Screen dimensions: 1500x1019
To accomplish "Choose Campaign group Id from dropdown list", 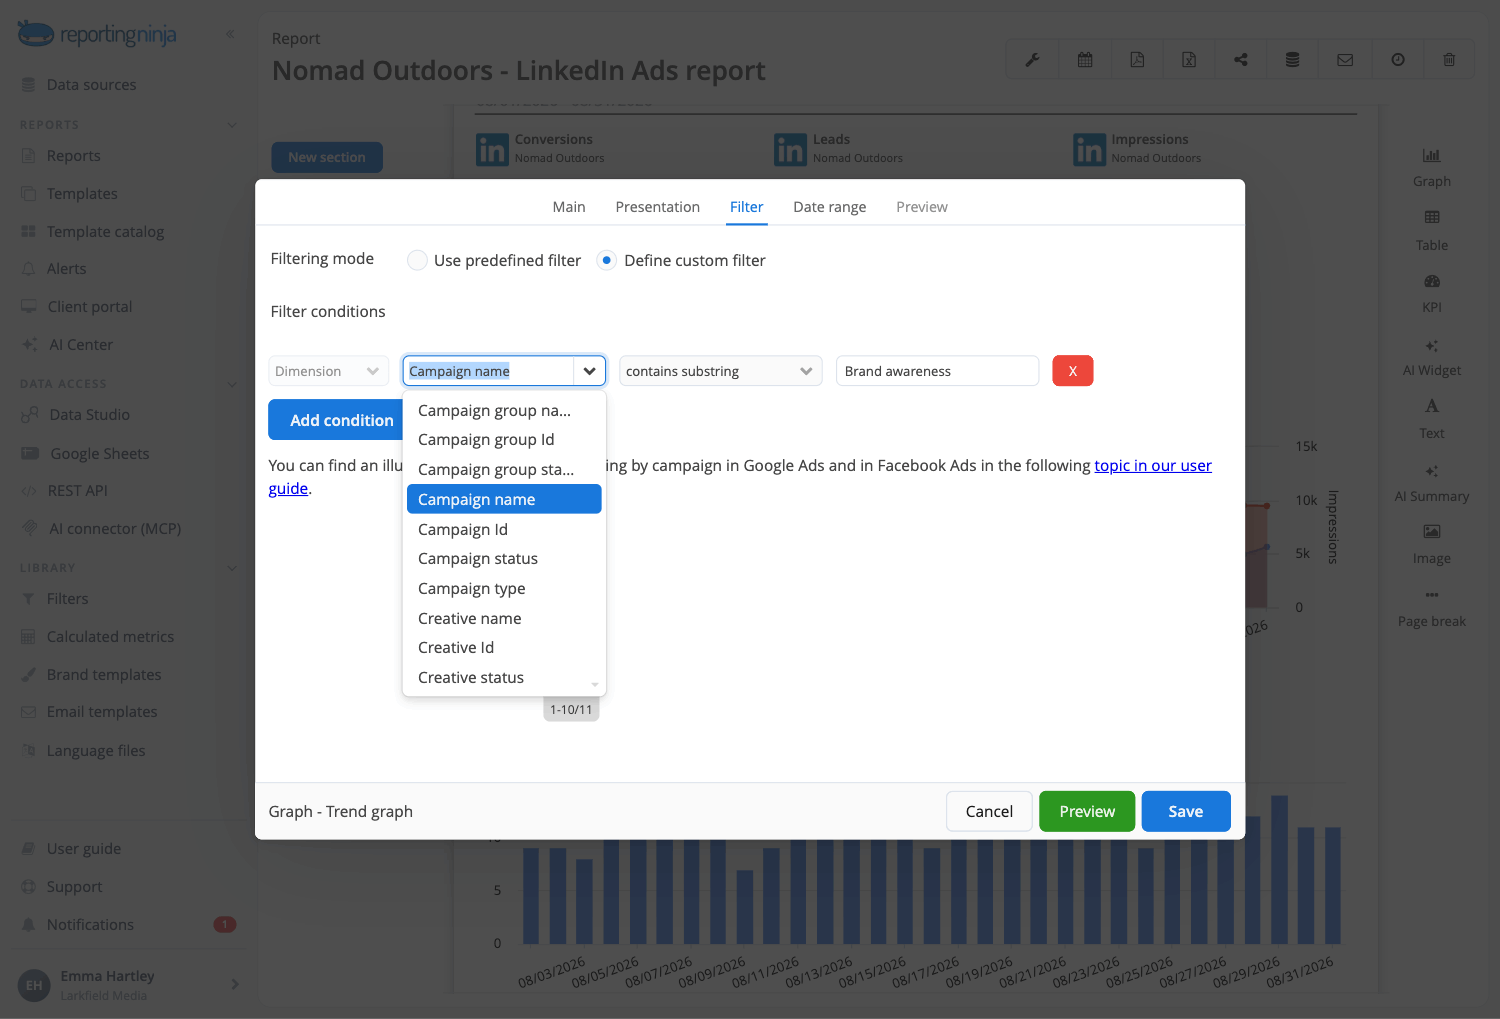I will 504,440.
